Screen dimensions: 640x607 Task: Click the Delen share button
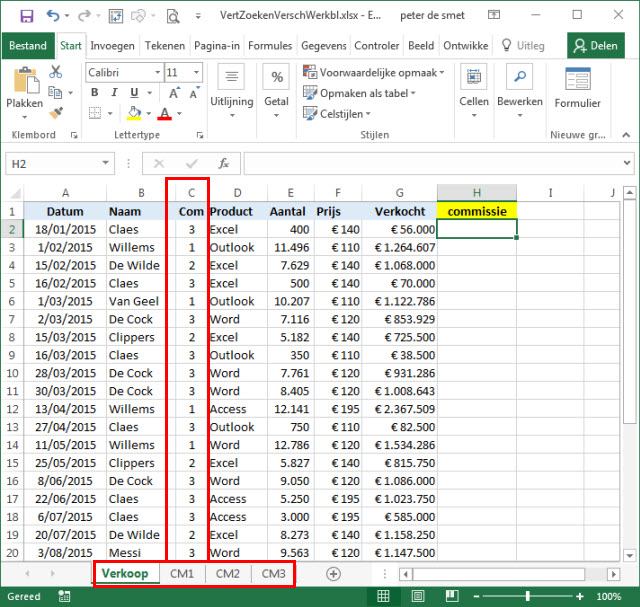point(596,45)
